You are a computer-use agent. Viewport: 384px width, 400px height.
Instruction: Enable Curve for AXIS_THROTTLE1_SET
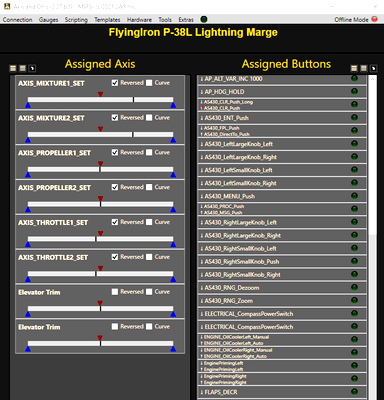(149, 222)
